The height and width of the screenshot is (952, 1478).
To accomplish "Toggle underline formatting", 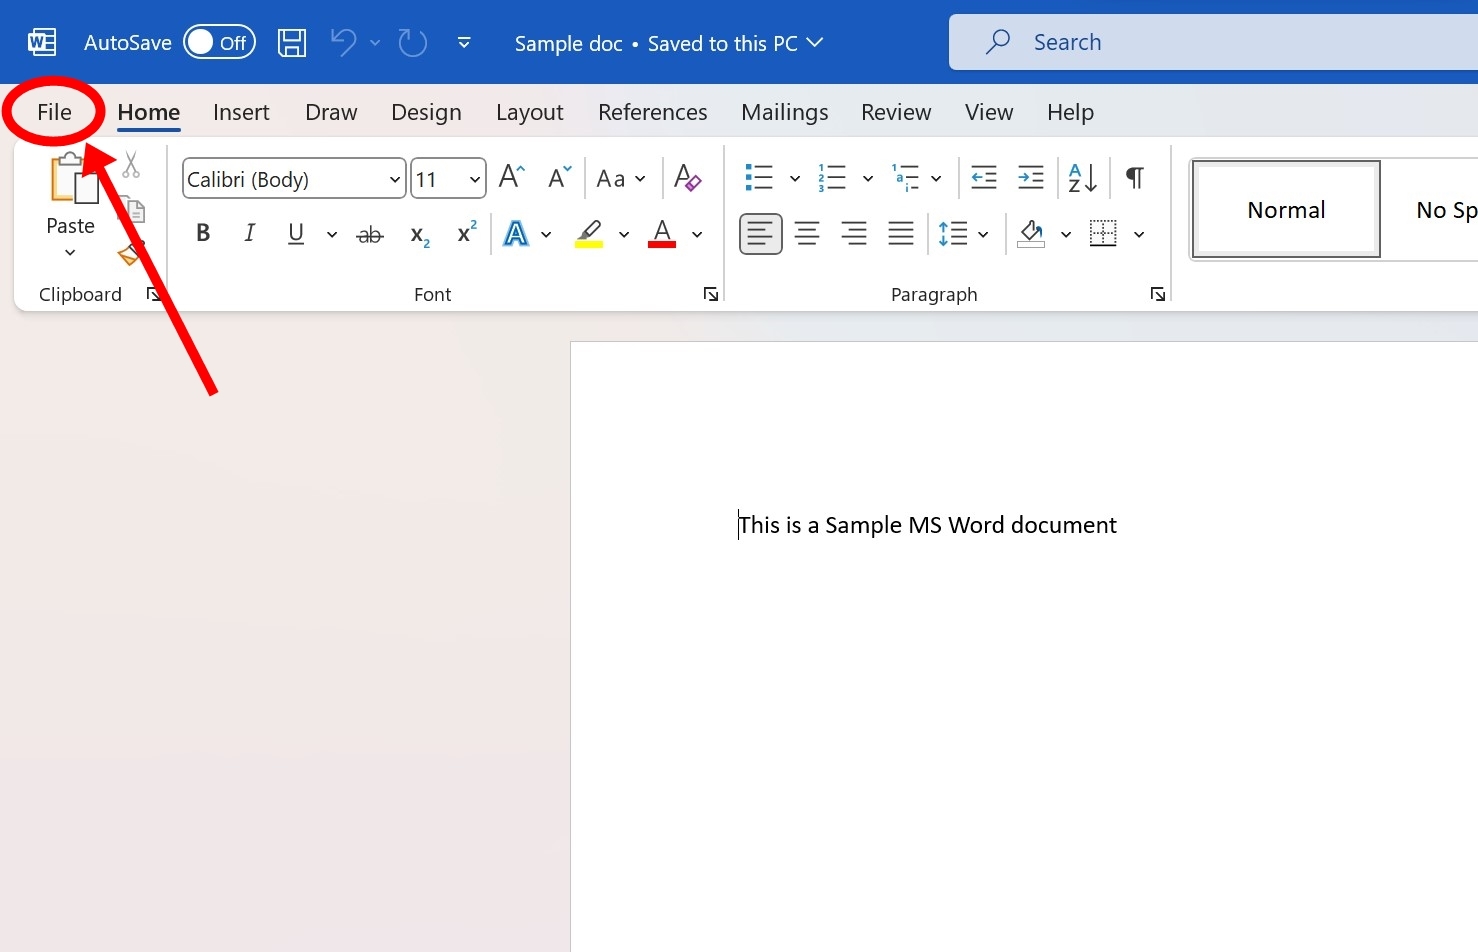I will (x=296, y=234).
